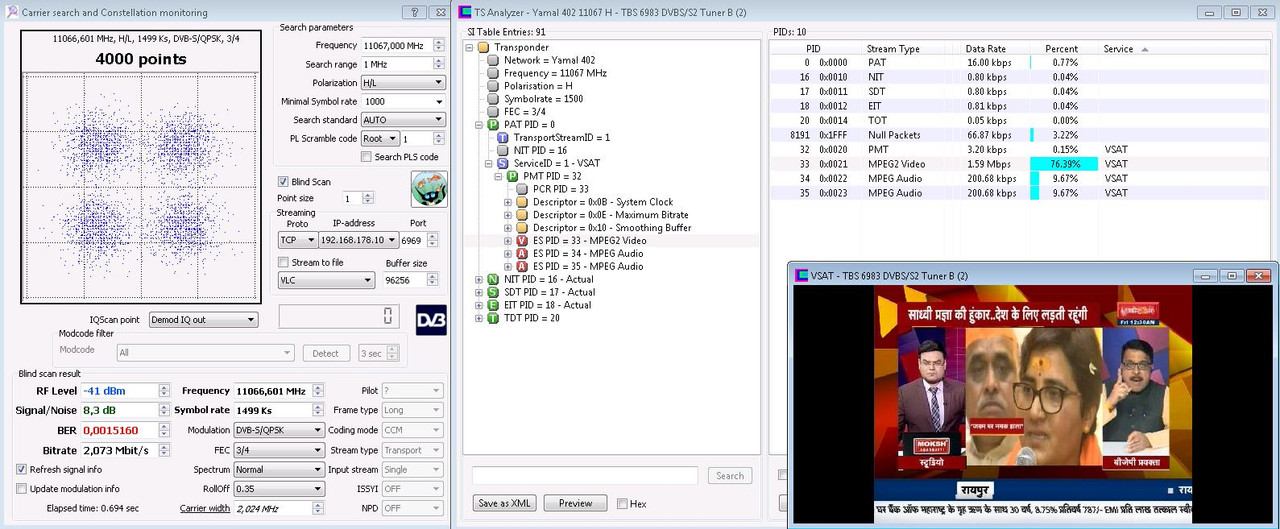Click the blue T icon for TransportStreamID = 1
The height and width of the screenshot is (529, 1280).
tap(503, 137)
